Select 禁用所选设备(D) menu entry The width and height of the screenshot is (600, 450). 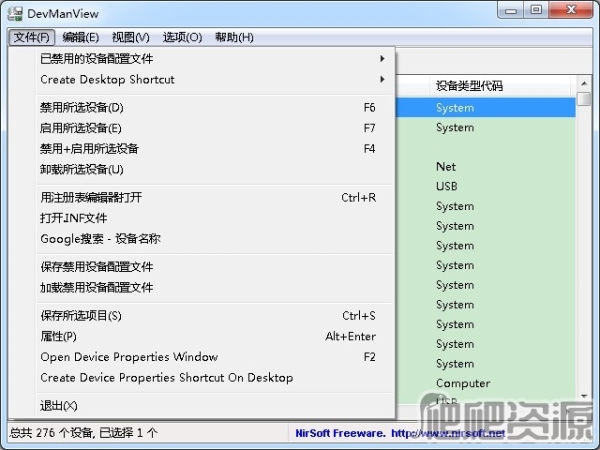(82, 107)
